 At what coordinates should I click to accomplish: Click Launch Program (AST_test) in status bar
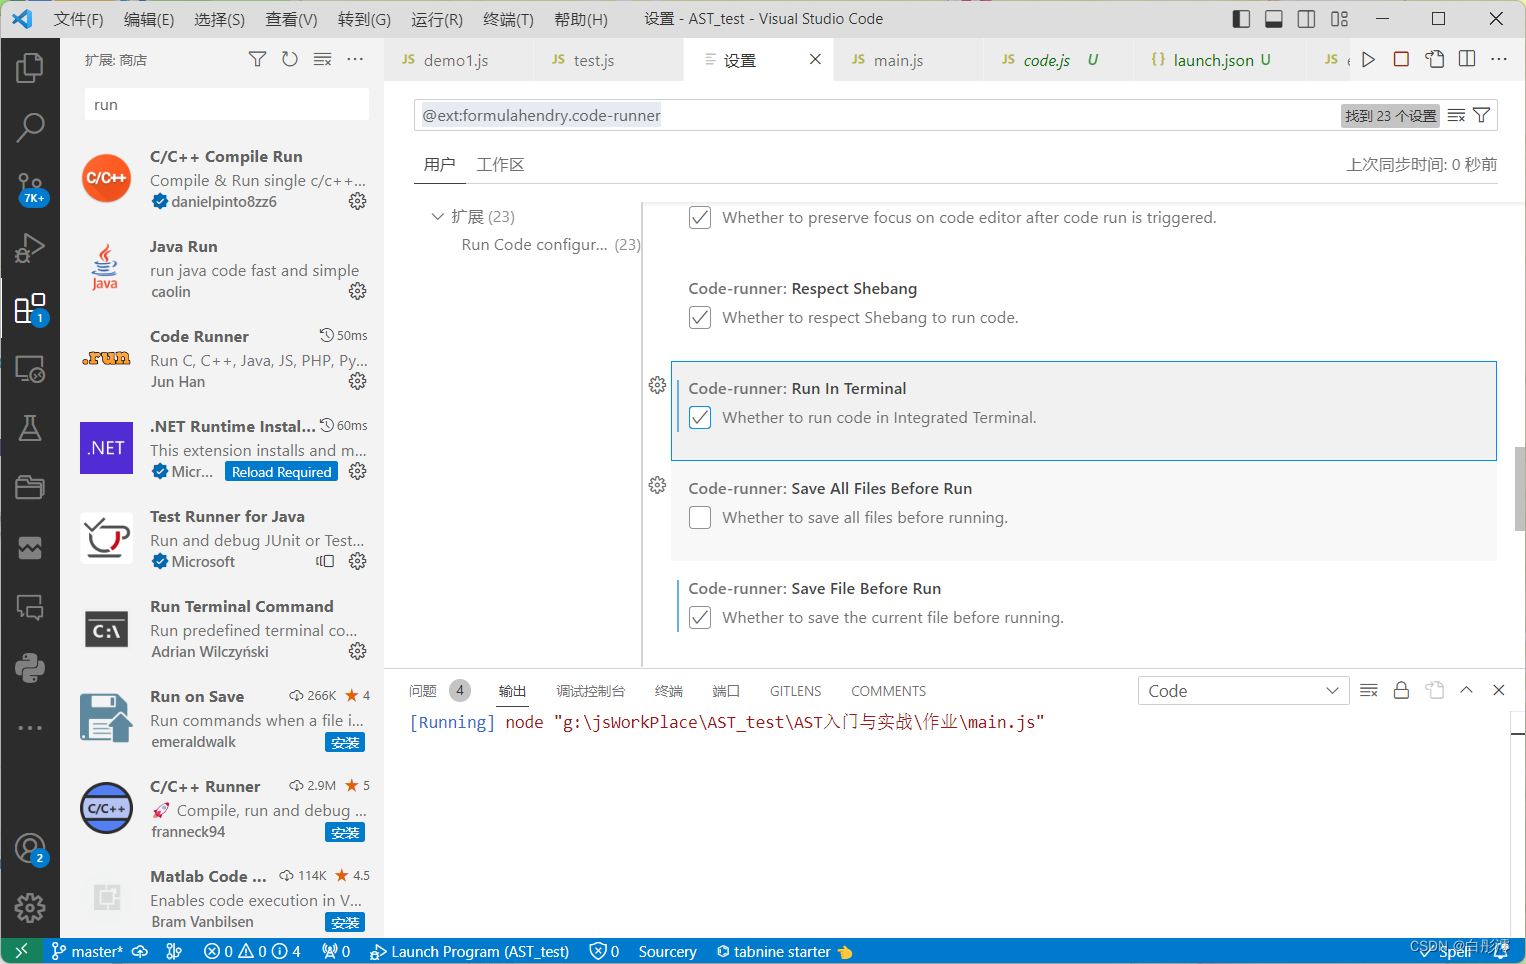pos(469,951)
